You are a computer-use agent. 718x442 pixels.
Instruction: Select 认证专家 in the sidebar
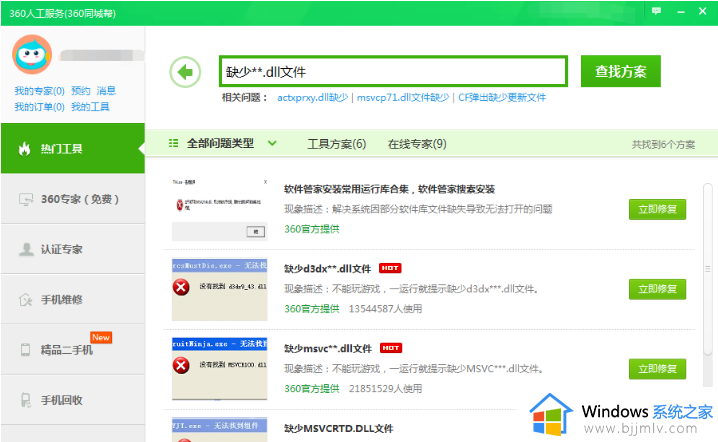tap(73, 250)
